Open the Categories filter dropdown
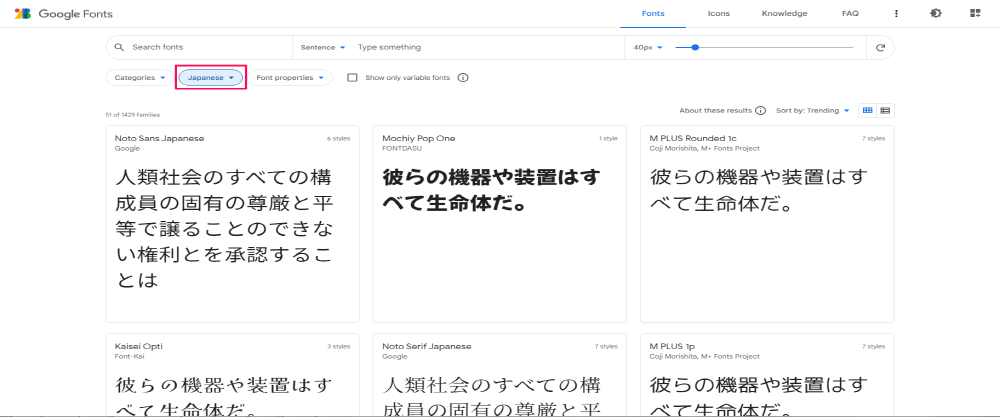The image size is (1000, 417). [139, 77]
